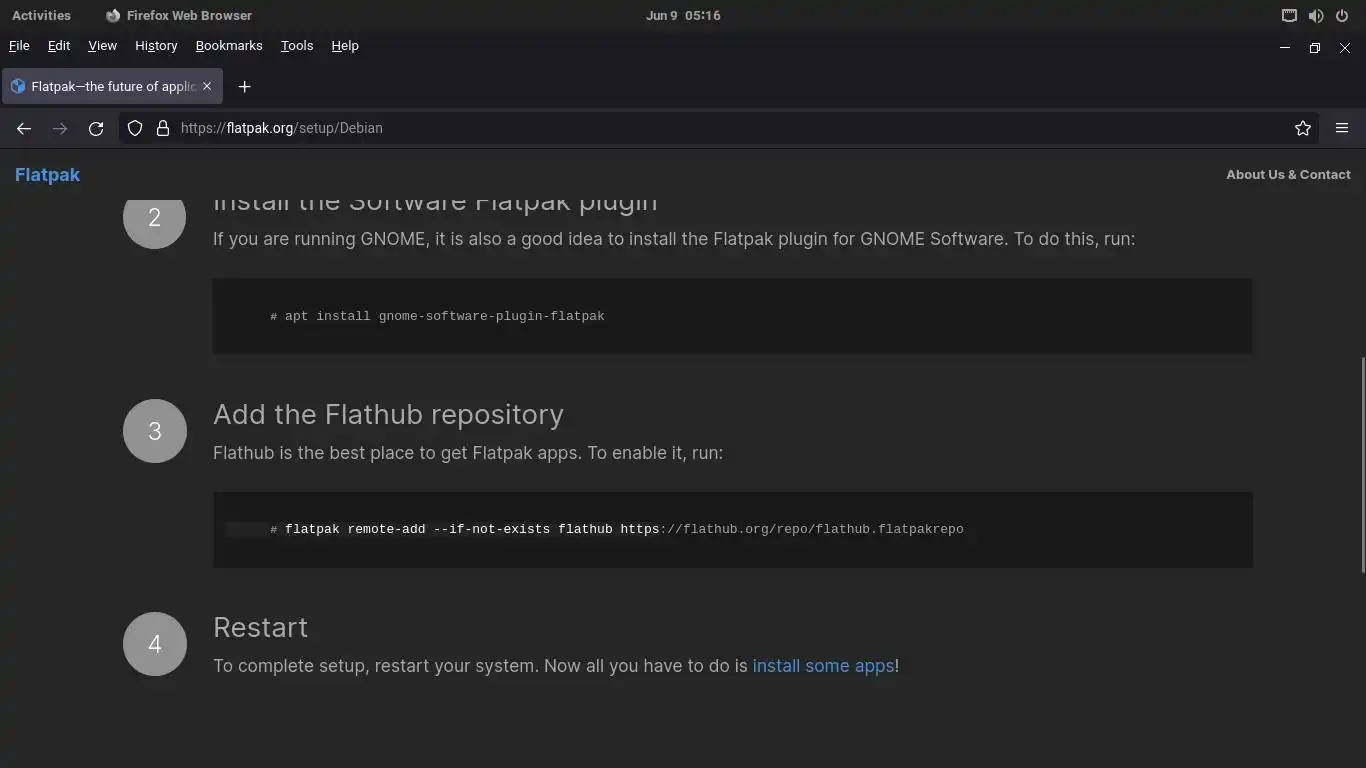The height and width of the screenshot is (768, 1366).
Task: Click the URL address field
Action: (x=700, y=128)
